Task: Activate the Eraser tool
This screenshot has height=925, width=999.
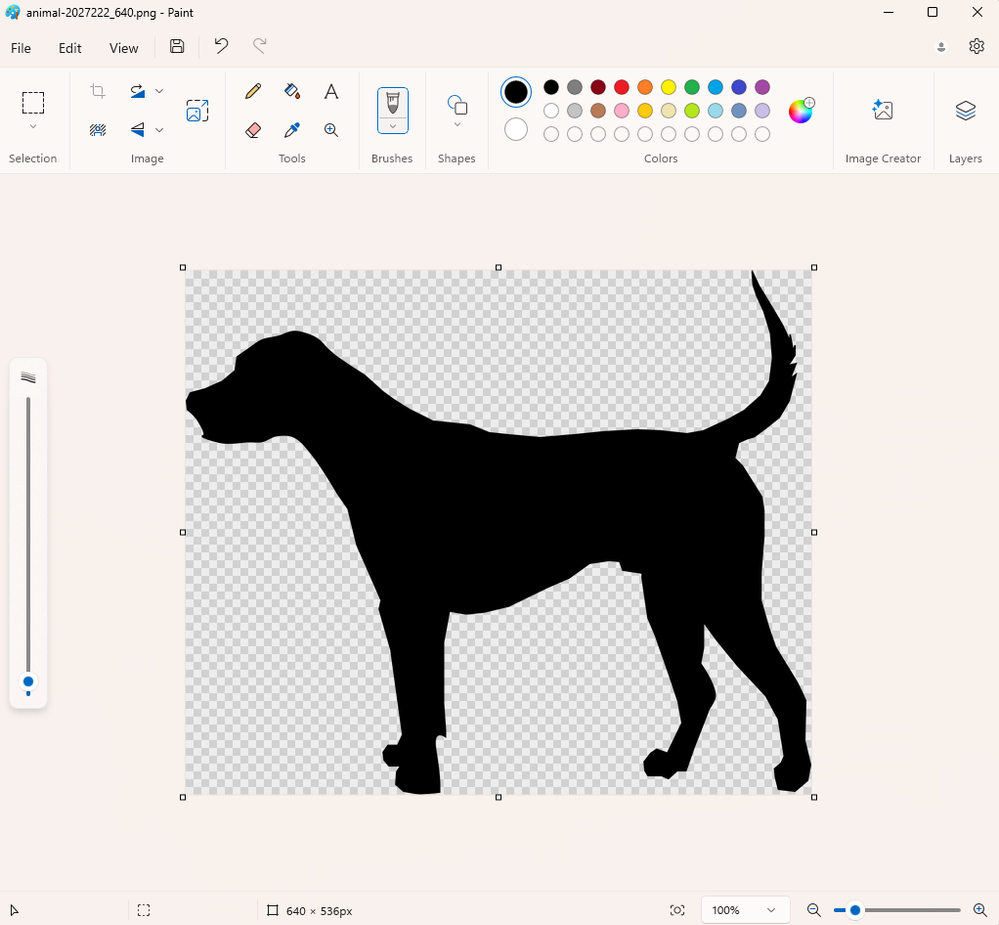Action: click(253, 130)
